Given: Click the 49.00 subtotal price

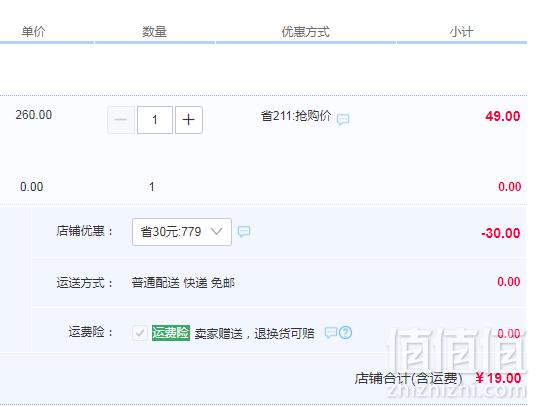Looking at the screenshot, I should tap(503, 117).
